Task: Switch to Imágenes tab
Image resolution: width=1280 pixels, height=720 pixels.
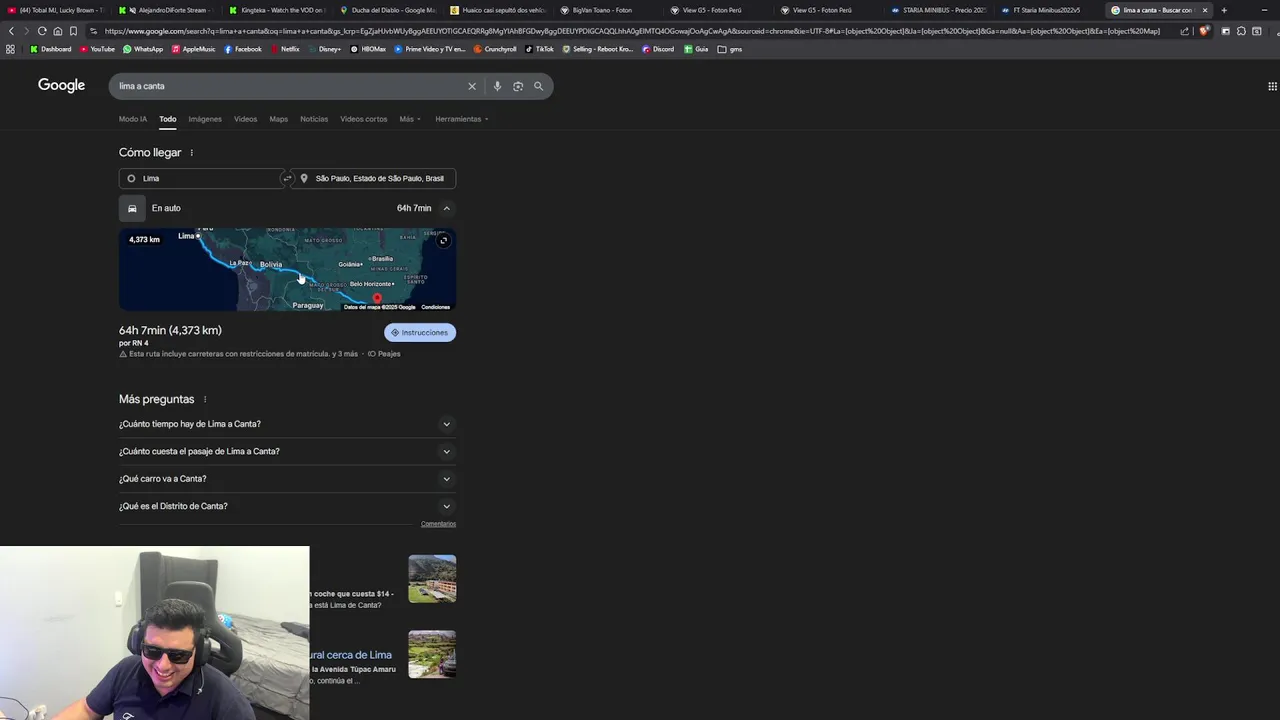Action: (x=205, y=119)
